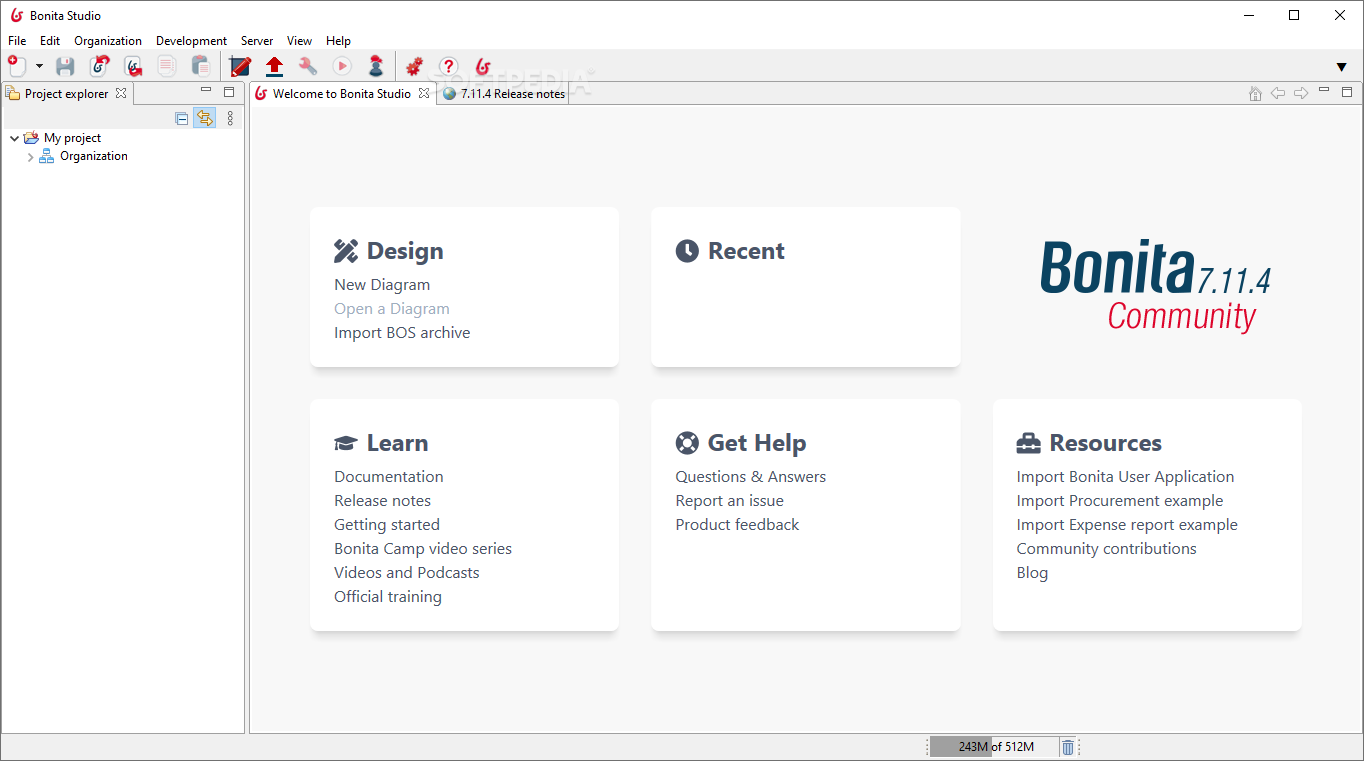Click Import BOS archive link

402,333
